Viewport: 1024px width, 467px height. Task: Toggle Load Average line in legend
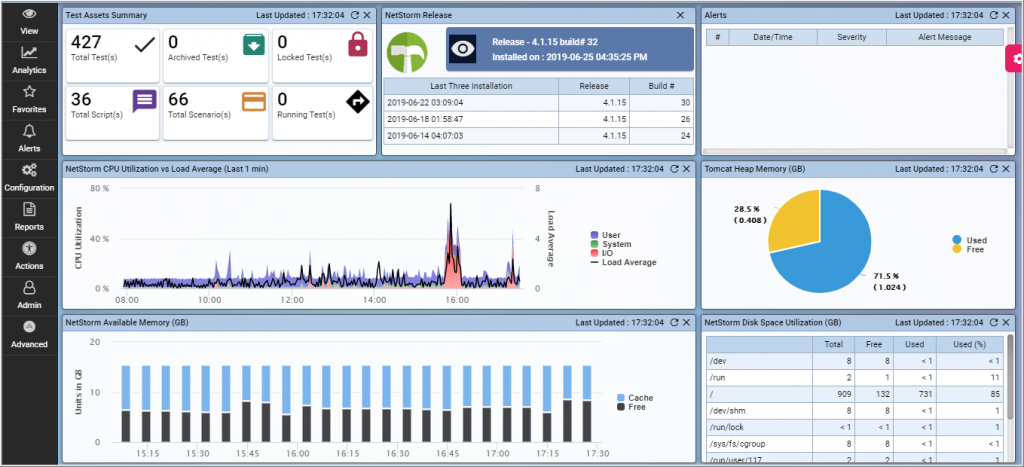click(x=623, y=262)
